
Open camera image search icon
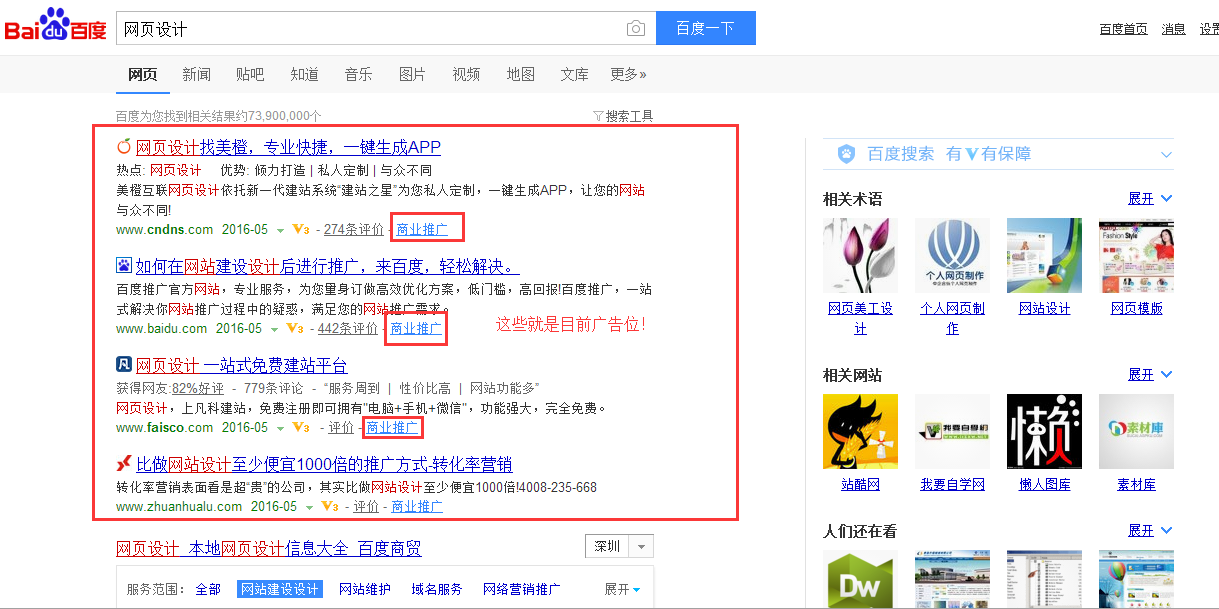pyautogui.click(x=636, y=29)
